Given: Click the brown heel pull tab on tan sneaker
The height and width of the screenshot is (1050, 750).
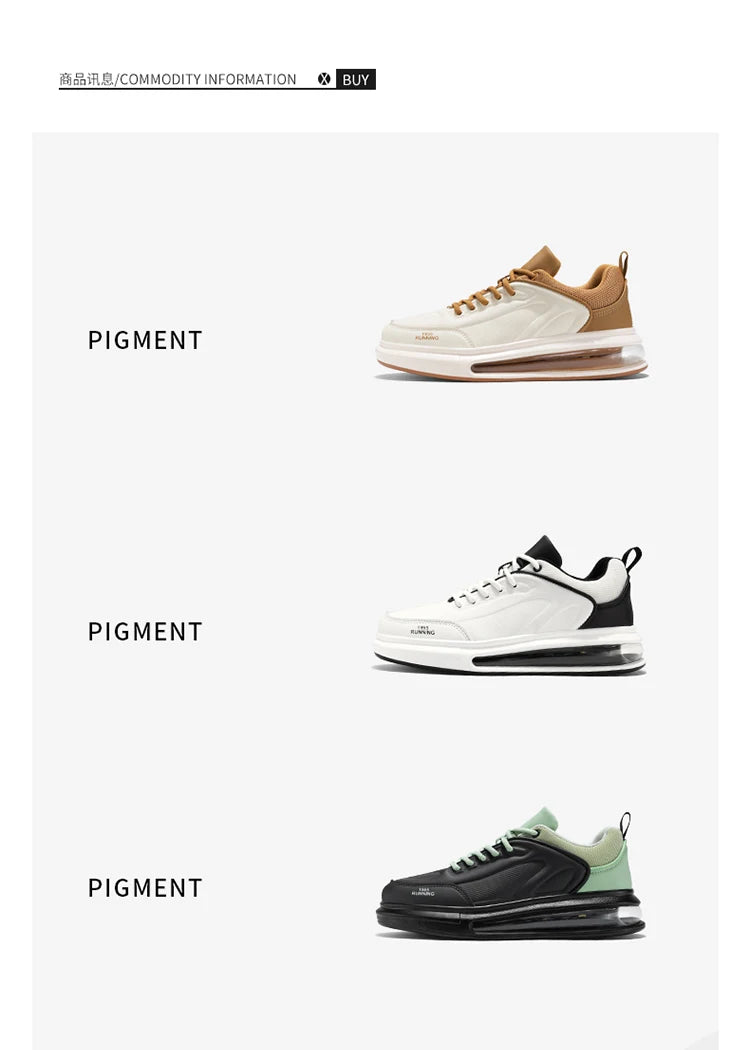Looking at the screenshot, I should coord(623,263).
